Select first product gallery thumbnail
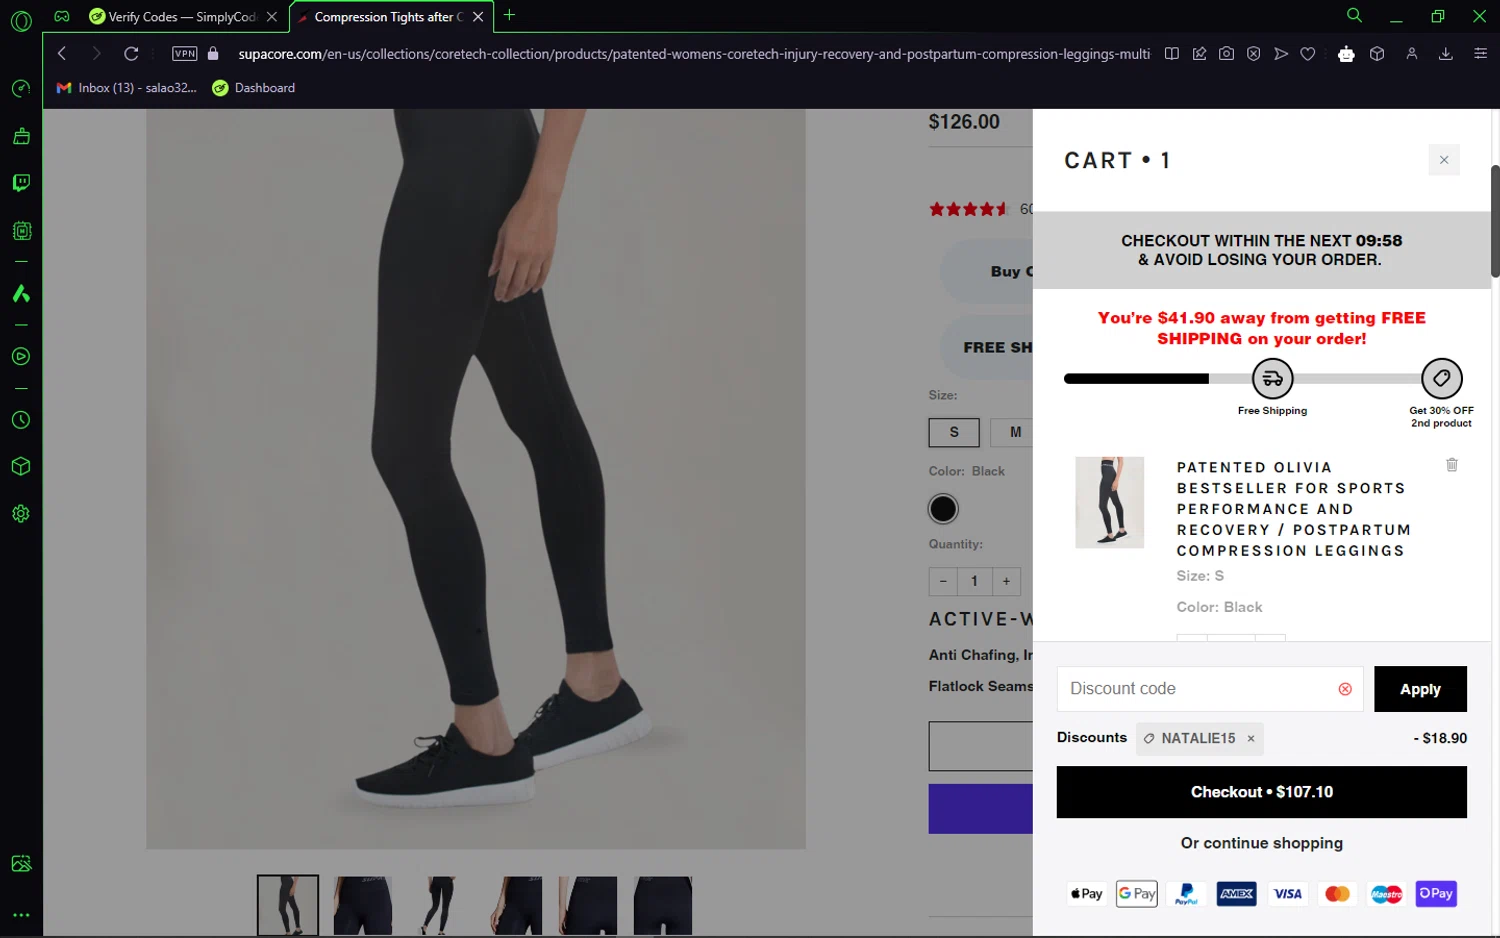 click(288, 905)
